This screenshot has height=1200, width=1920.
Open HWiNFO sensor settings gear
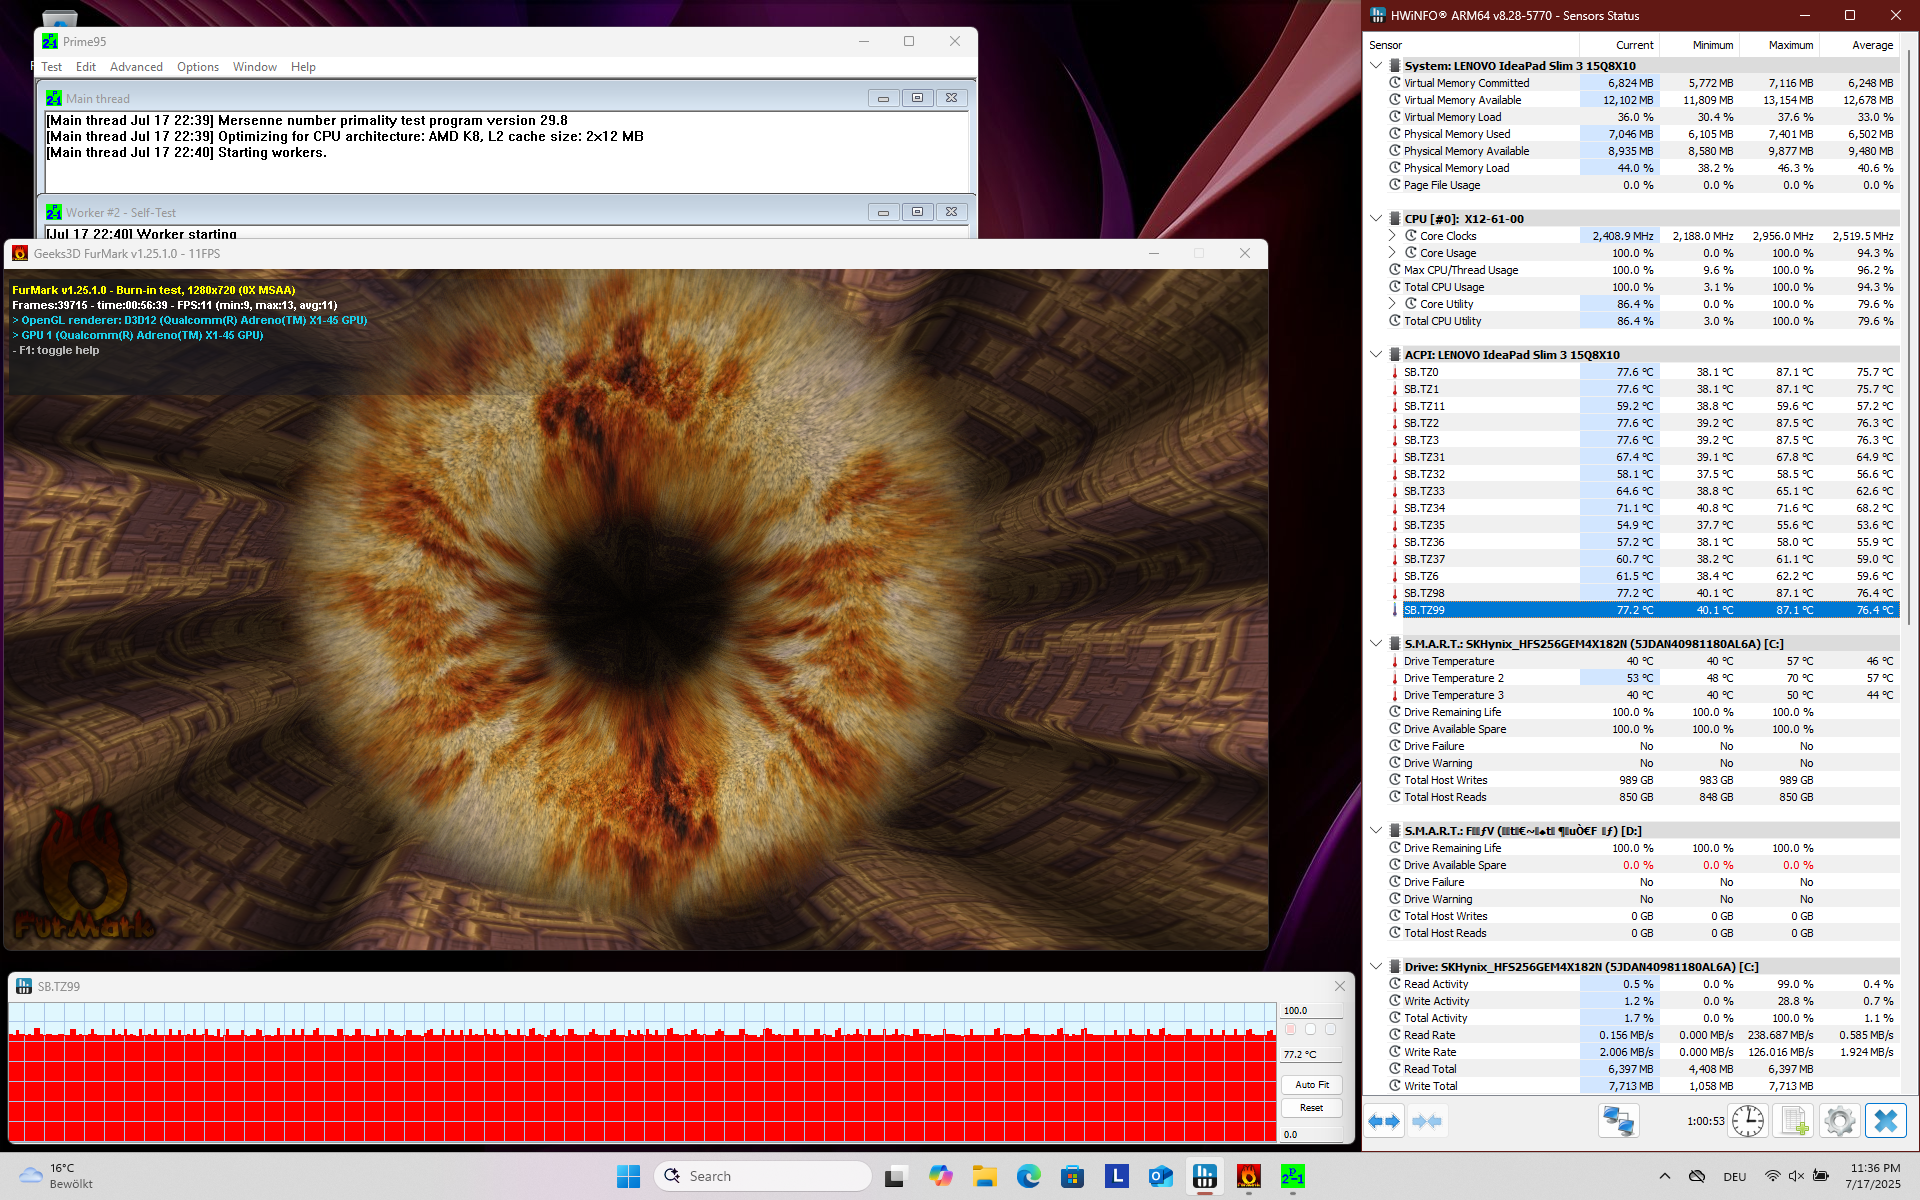click(x=1839, y=1121)
